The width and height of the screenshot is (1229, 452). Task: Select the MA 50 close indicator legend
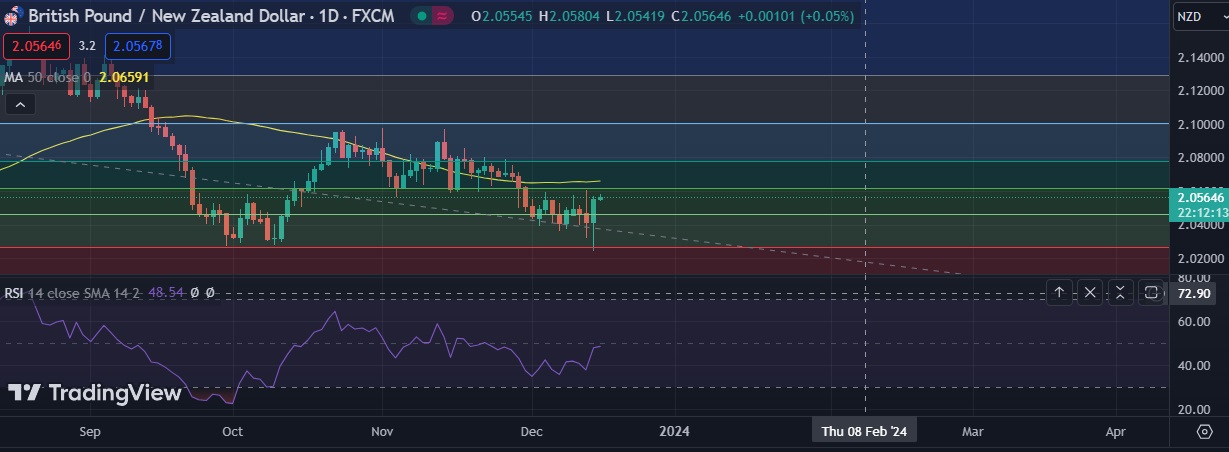click(x=48, y=76)
